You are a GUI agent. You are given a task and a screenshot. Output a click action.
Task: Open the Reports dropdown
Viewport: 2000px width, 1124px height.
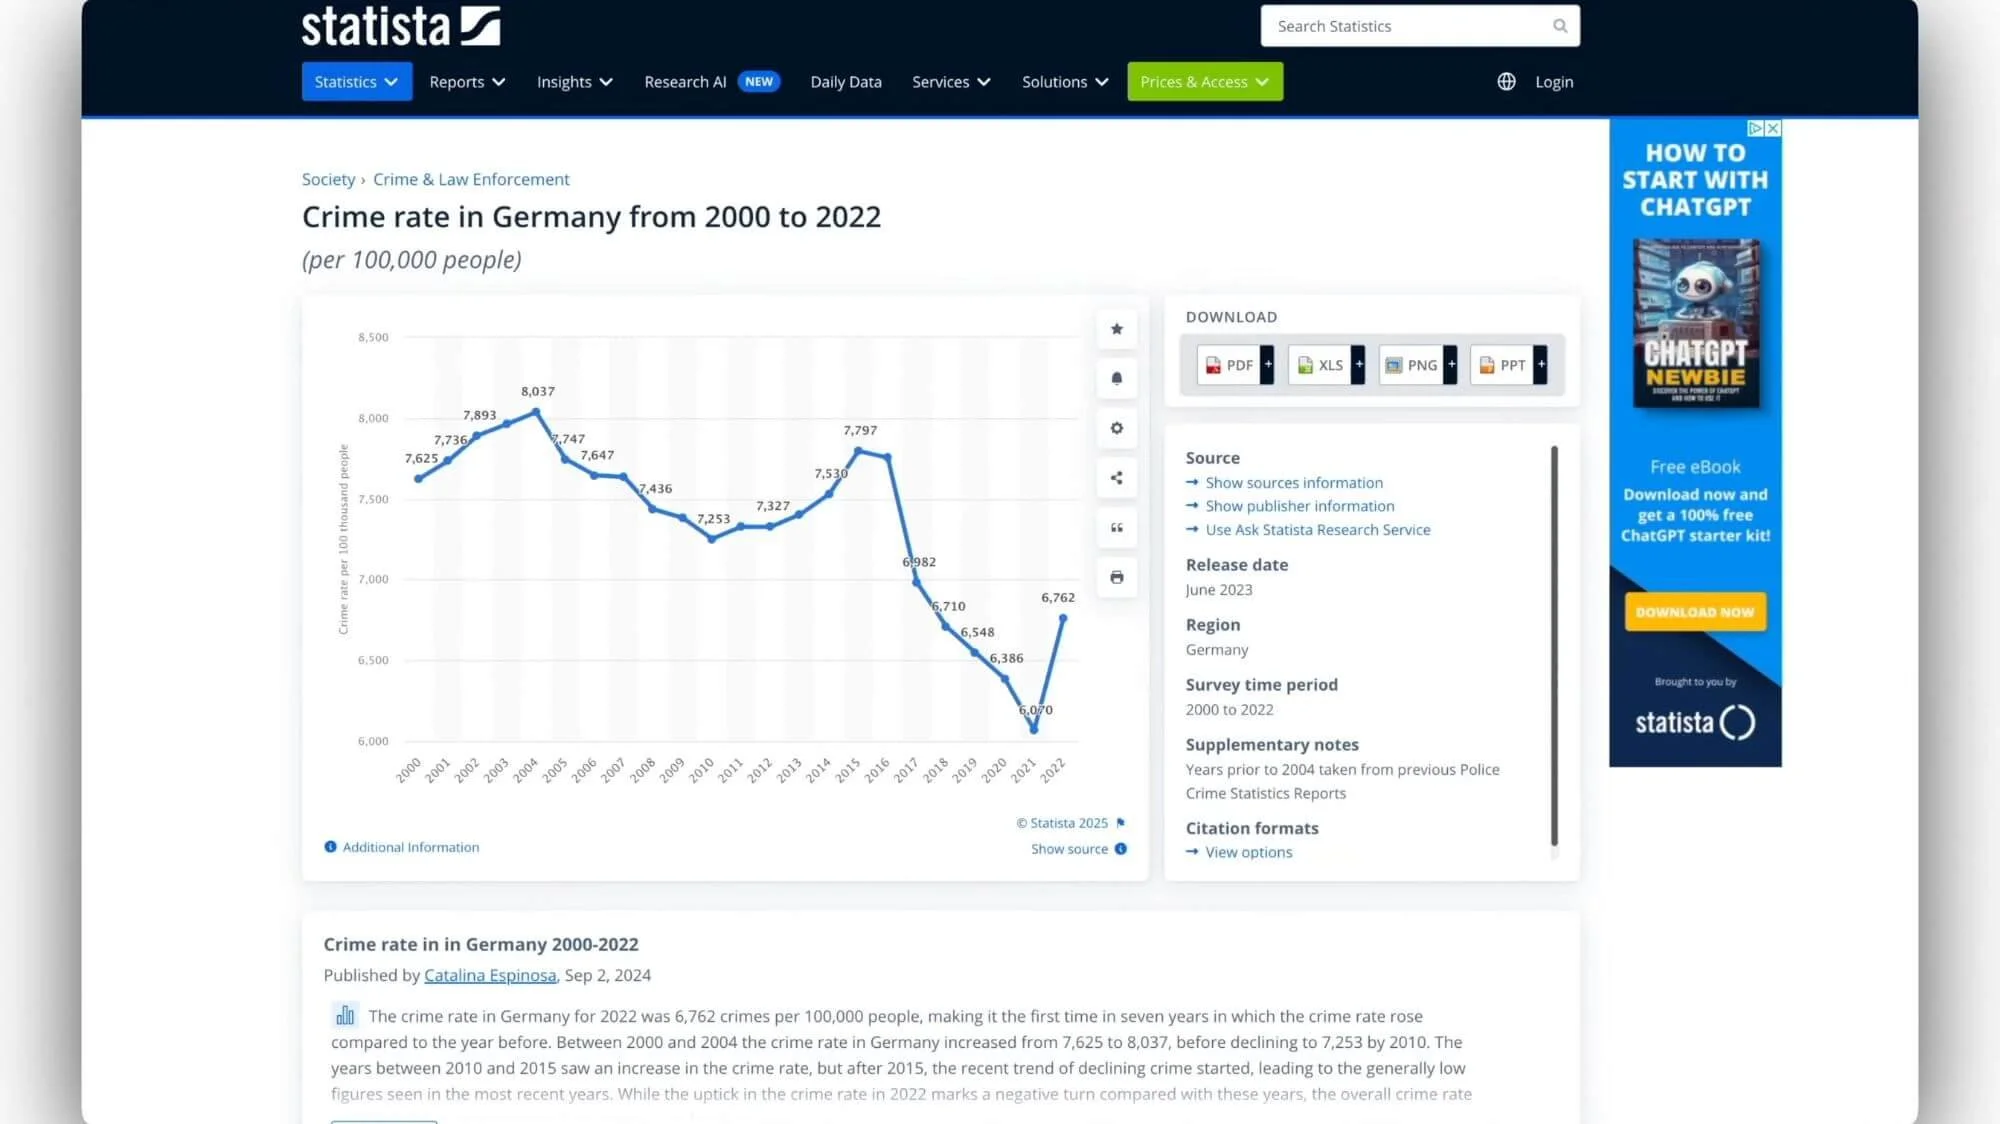[467, 82]
